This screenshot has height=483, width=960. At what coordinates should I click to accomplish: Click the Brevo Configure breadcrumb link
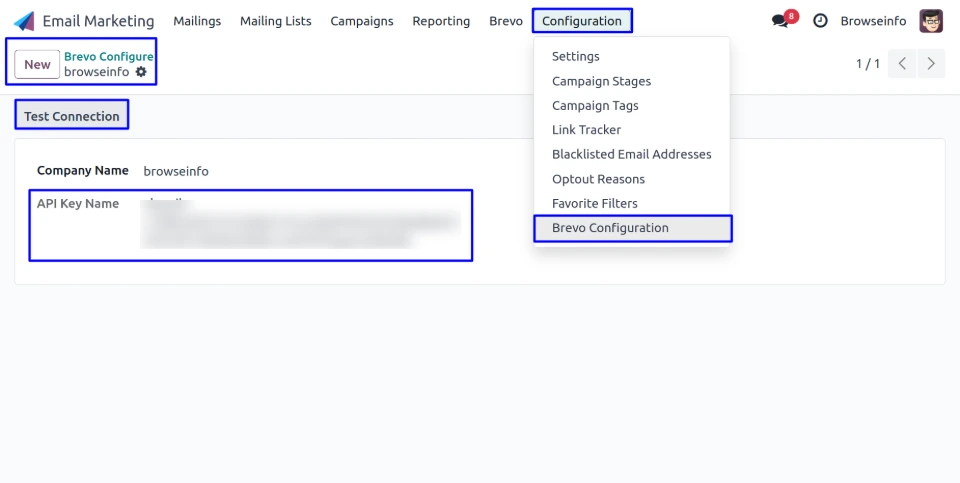(x=108, y=57)
